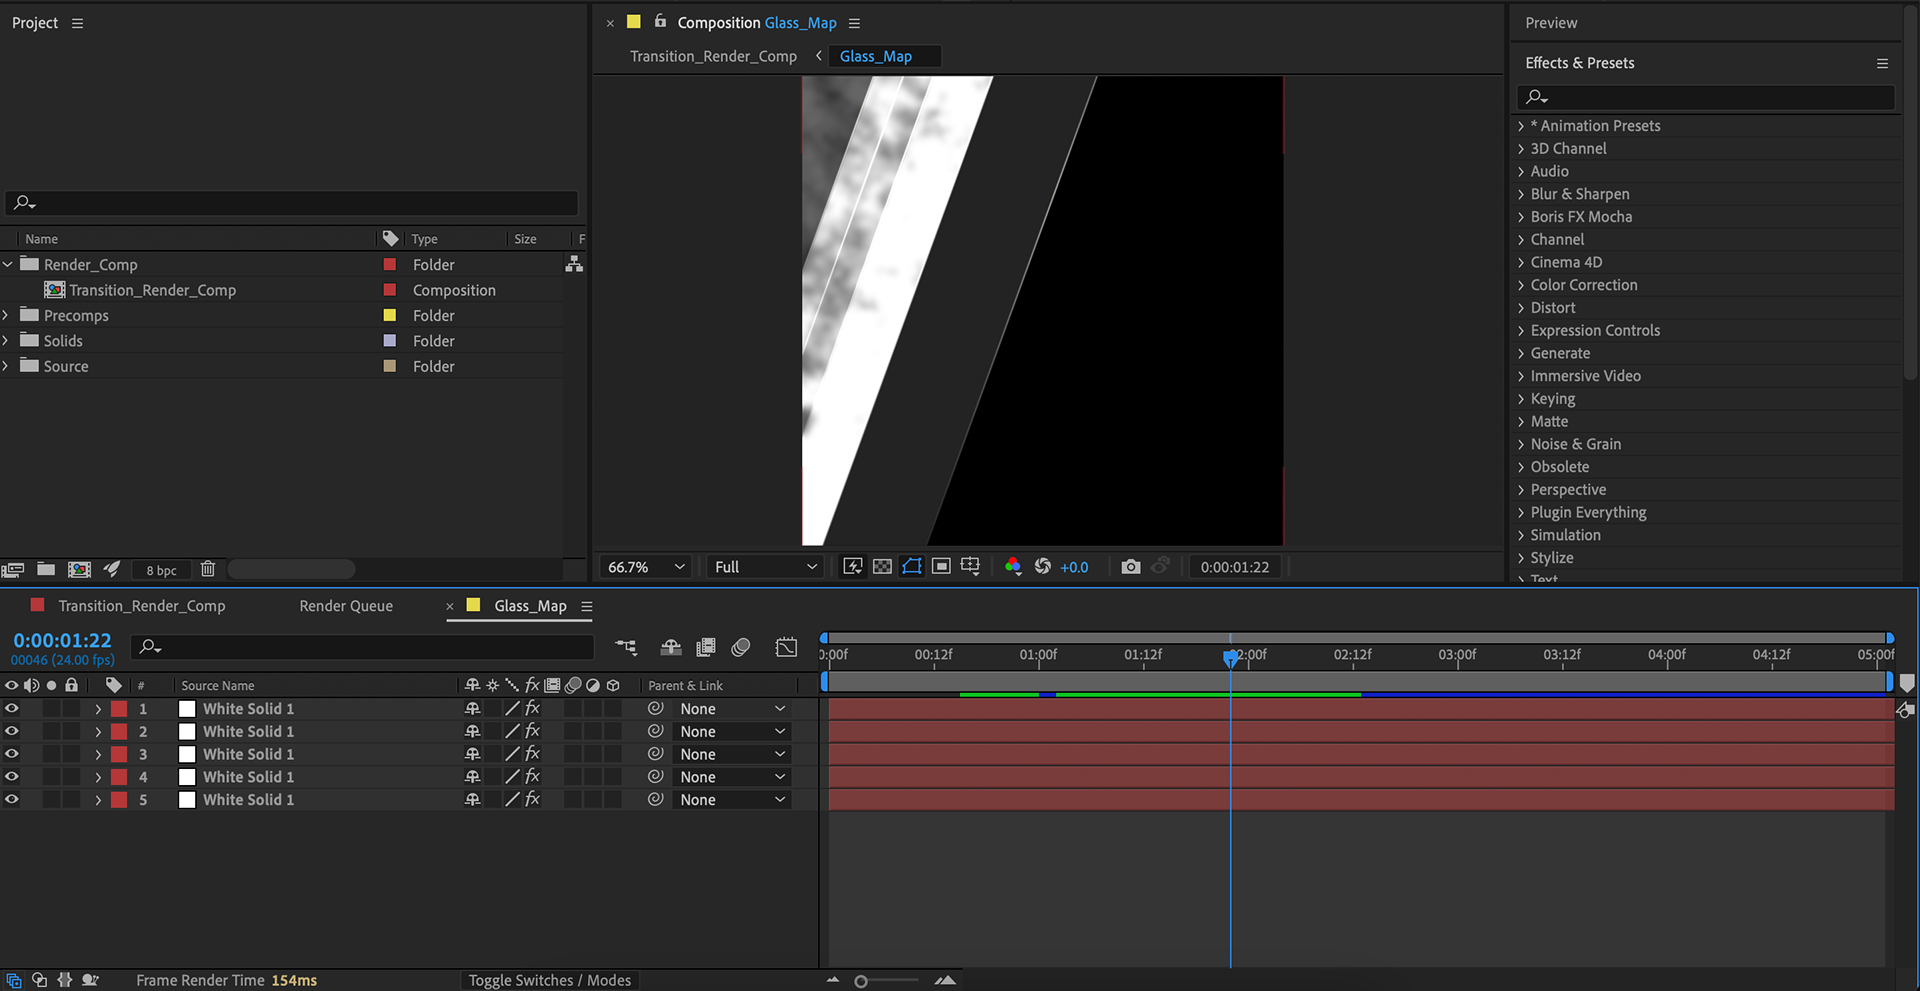Toggle shy switch on layer 2

click(x=472, y=731)
